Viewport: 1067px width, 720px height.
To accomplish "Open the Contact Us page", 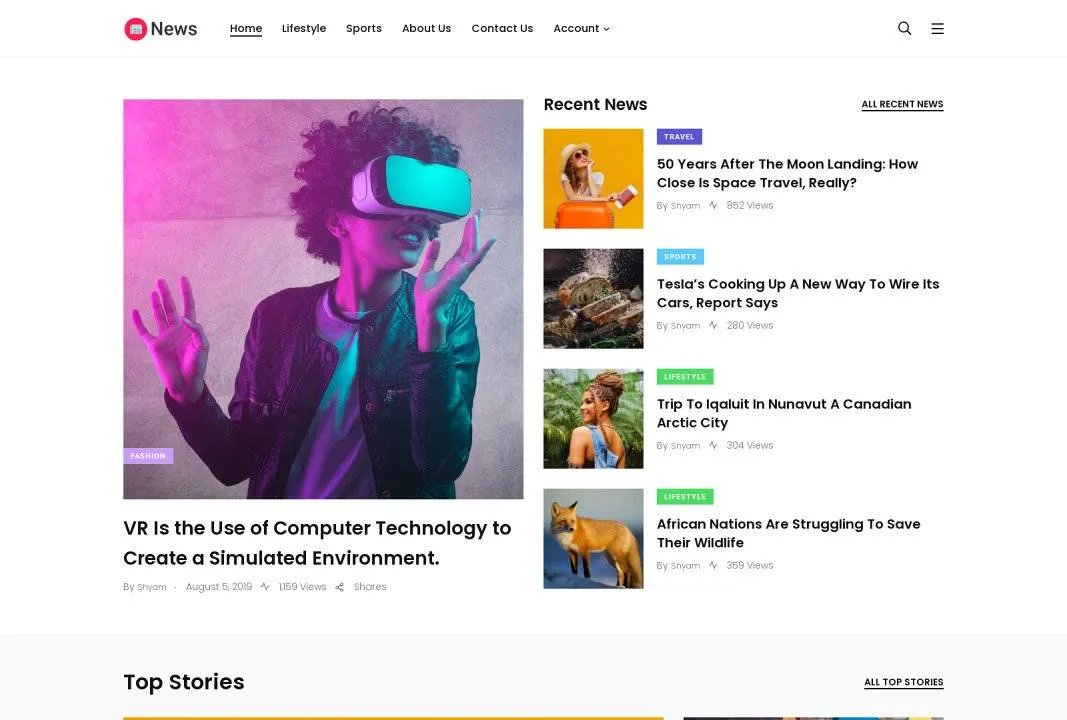I will [x=502, y=28].
